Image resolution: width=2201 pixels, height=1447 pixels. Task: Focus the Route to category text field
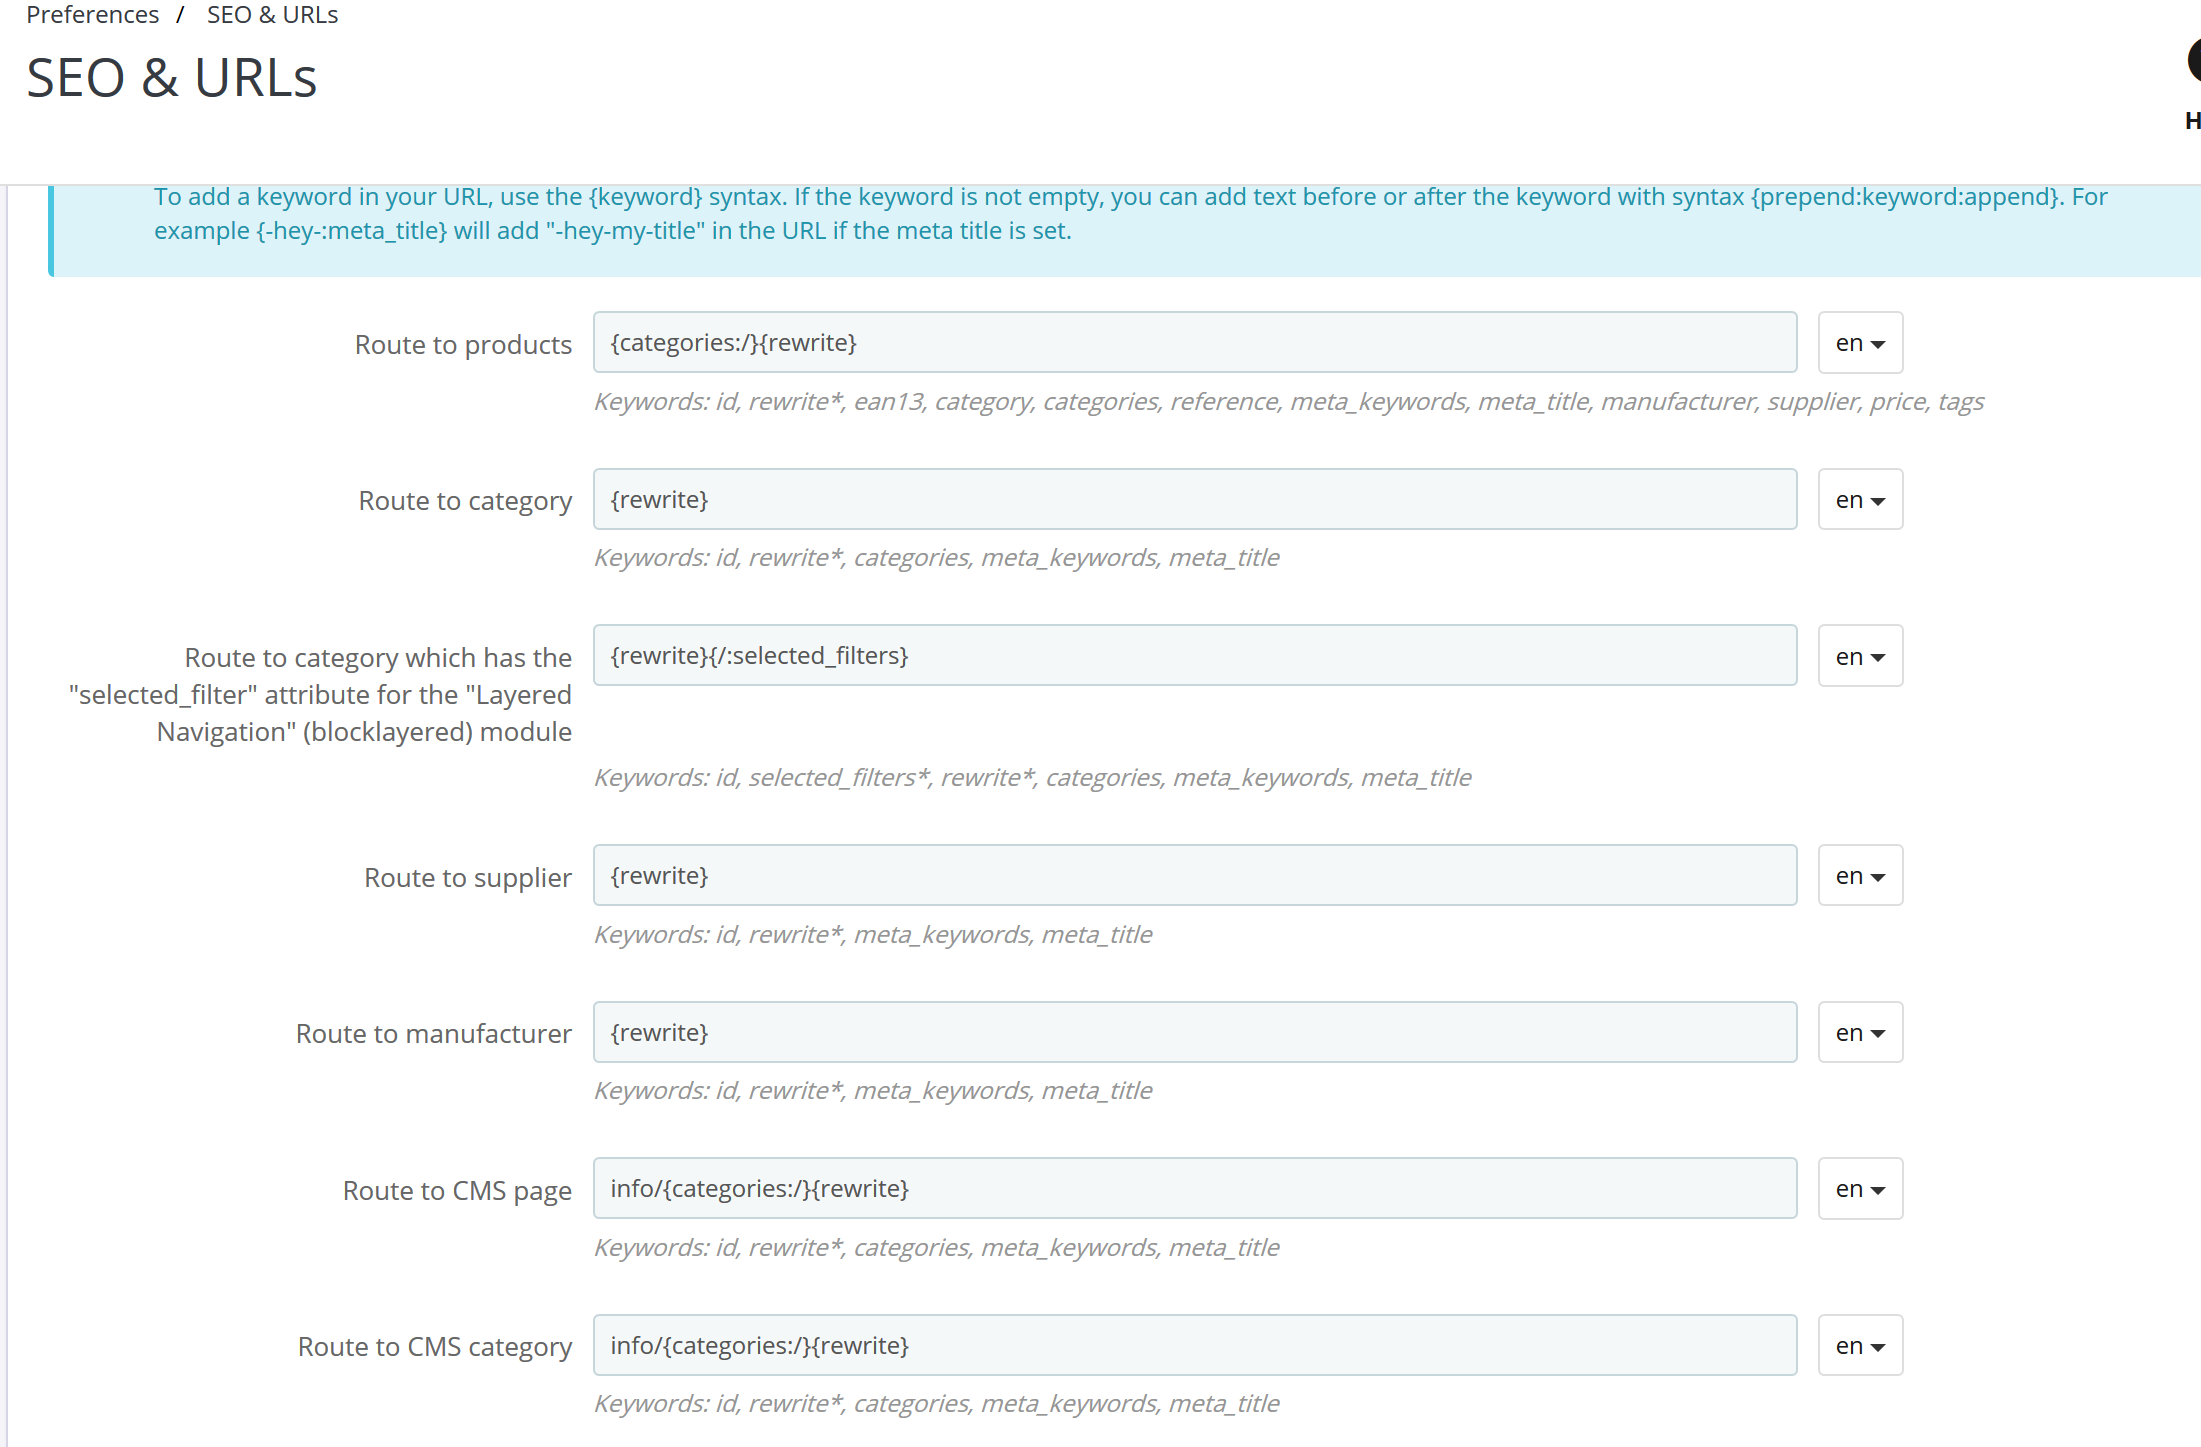pyautogui.click(x=1194, y=500)
